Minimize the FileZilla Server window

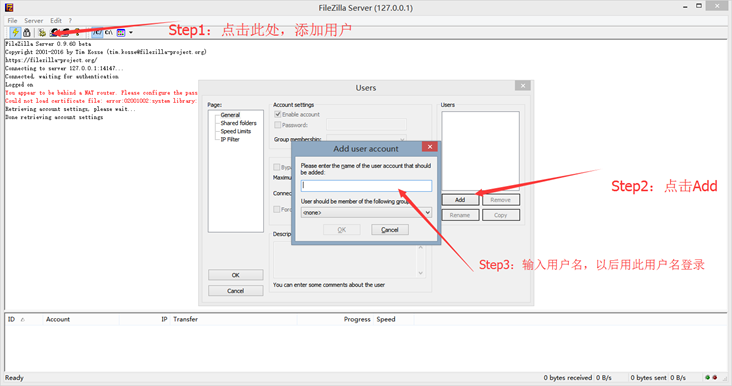point(685,7)
